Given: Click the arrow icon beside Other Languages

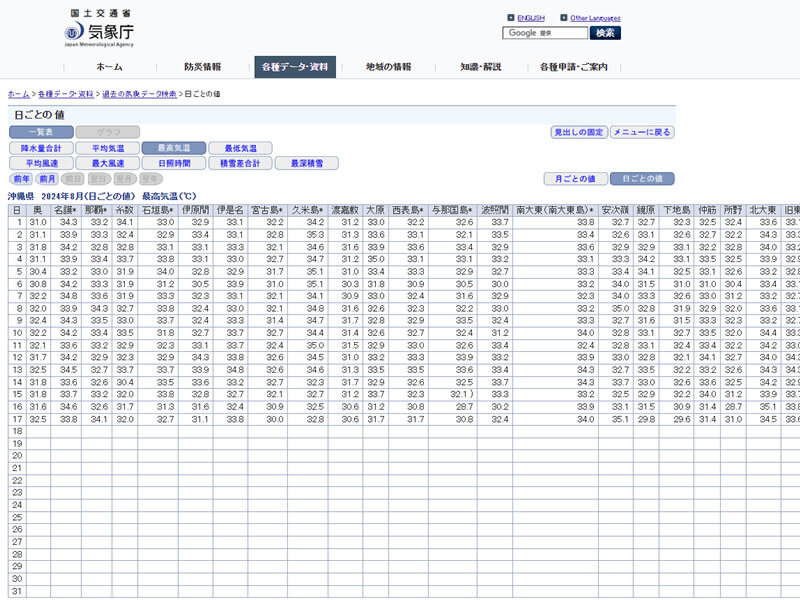Looking at the screenshot, I should tap(564, 18).
